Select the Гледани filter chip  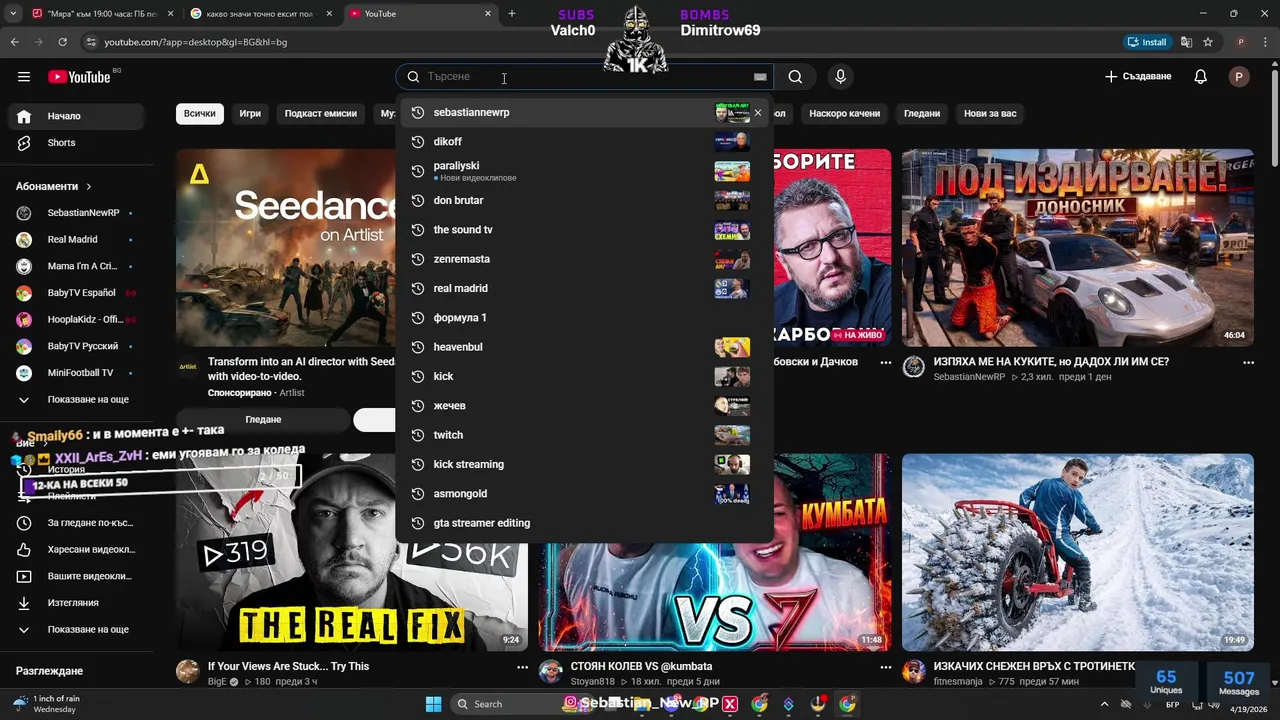click(922, 114)
